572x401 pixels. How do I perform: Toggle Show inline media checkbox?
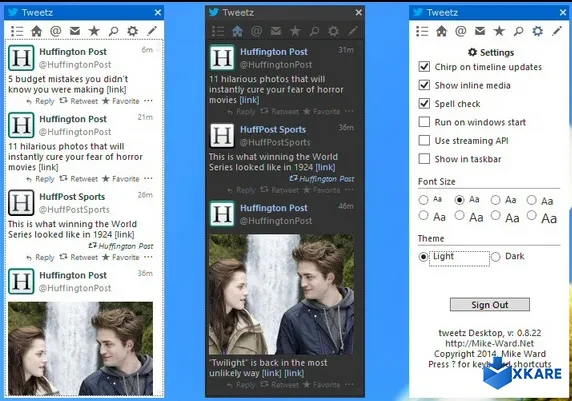click(x=424, y=85)
